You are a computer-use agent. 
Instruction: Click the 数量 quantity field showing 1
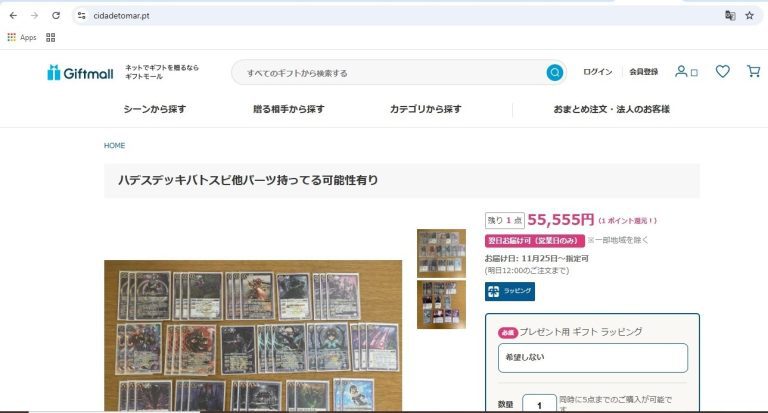tap(539, 404)
